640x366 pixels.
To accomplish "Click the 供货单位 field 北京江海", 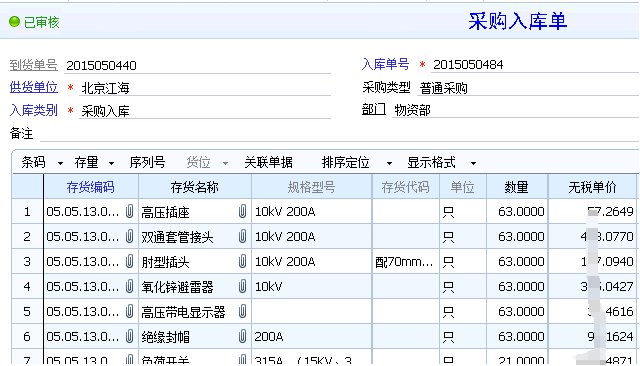I will click(x=205, y=88).
